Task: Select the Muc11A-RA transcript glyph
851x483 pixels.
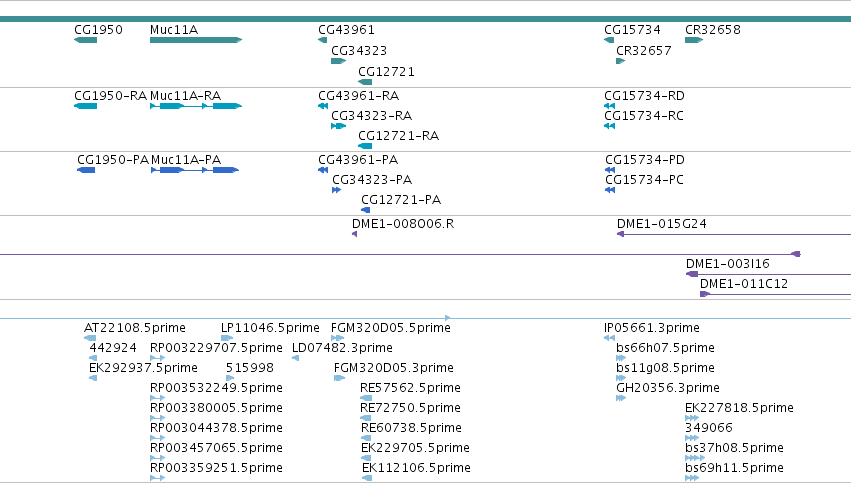Action: tap(196, 106)
